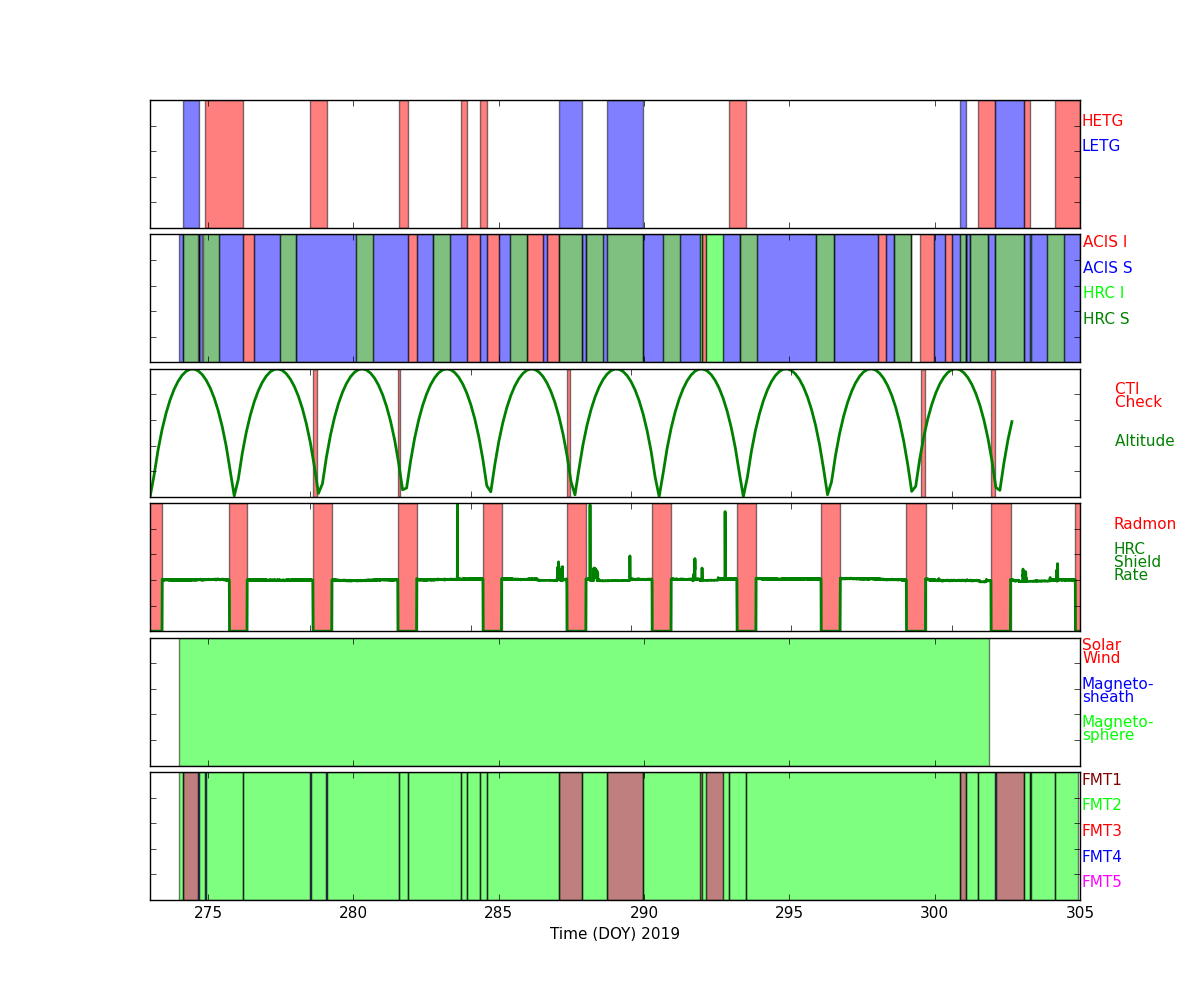This screenshot has height=1000, width=1200.
Task: Click the HETG legend label
Action: click(x=1102, y=121)
